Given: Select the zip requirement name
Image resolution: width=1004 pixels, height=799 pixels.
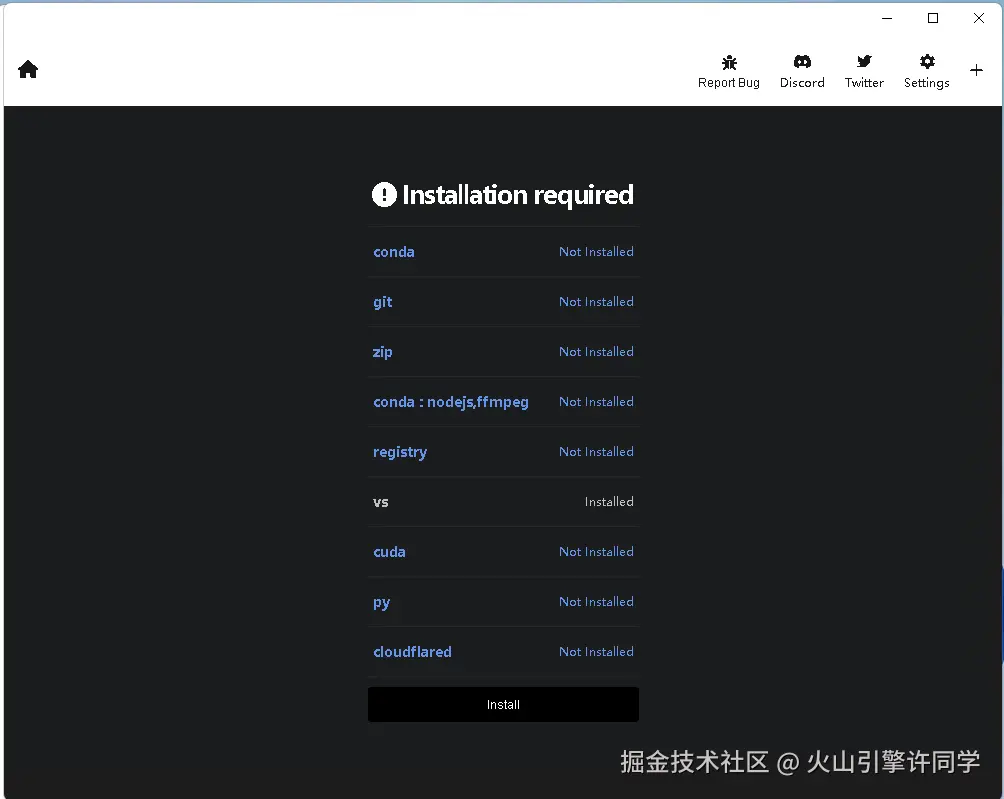Looking at the screenshot, I should tap(382, 352).
